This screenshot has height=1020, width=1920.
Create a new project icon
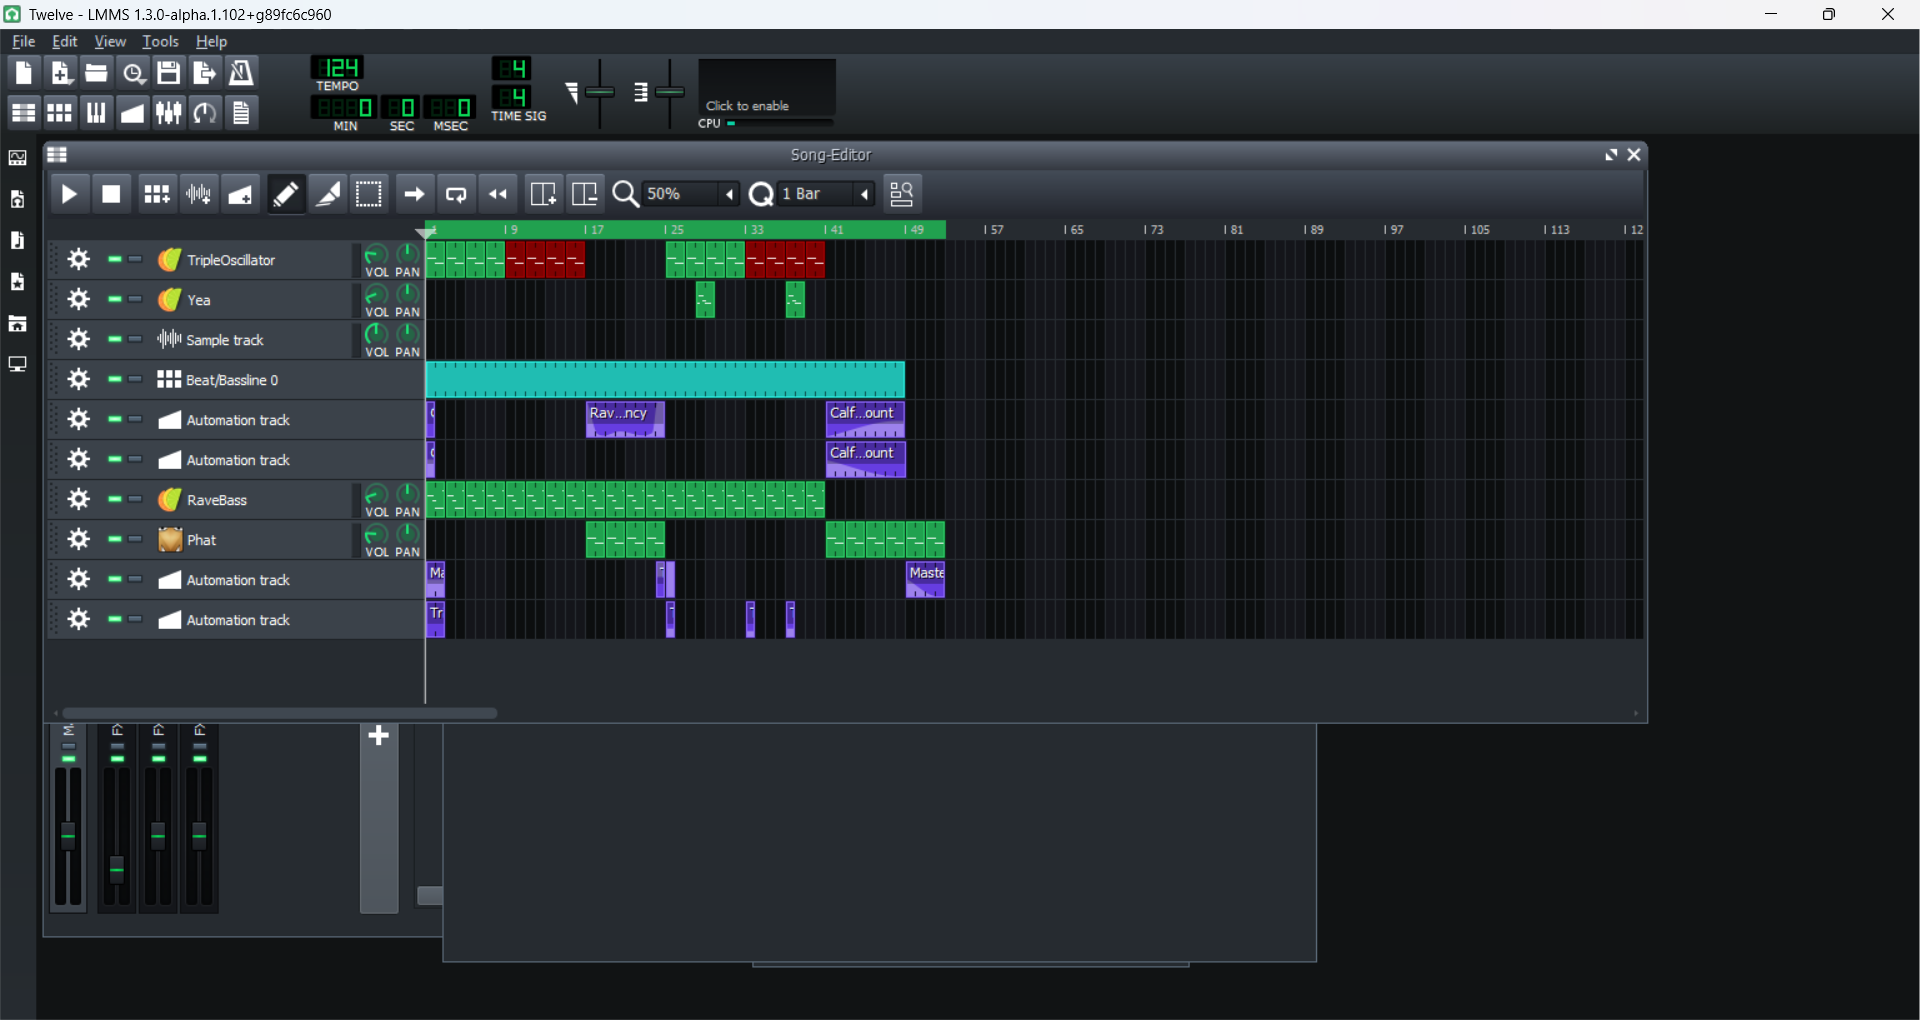23,73
